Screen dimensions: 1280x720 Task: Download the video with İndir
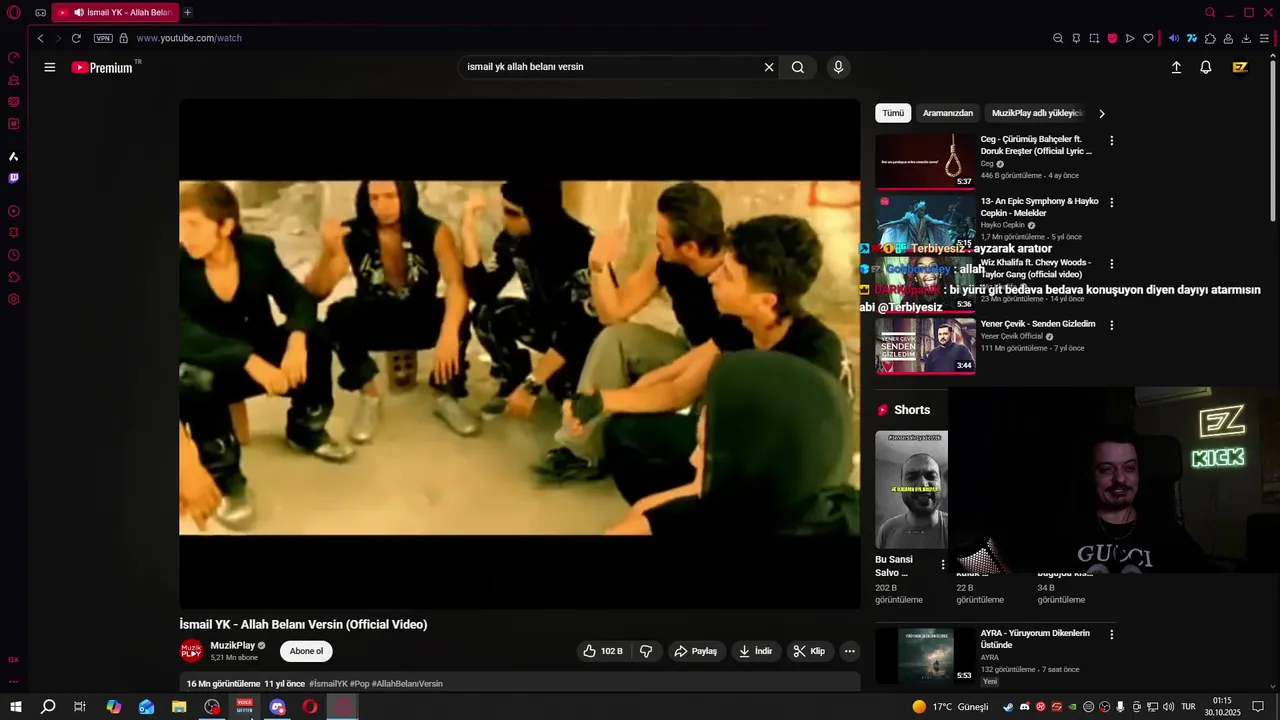pyautogui.click(x=756, y=651)
